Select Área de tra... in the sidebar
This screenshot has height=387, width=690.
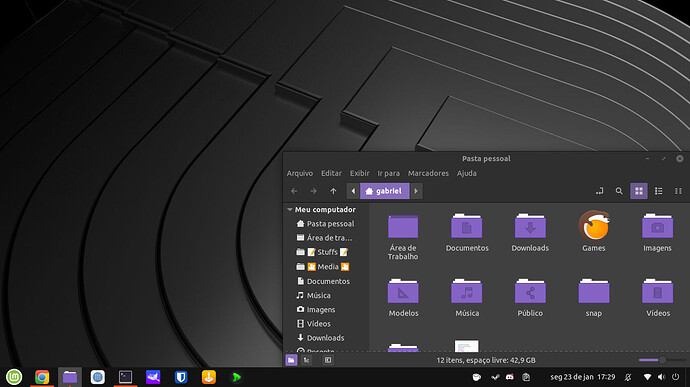coord(326,238)
